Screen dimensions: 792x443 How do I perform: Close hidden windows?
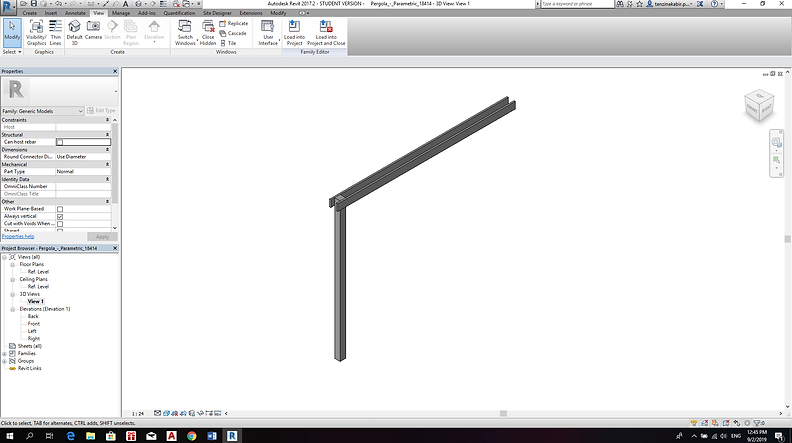(x=208, y=33)
